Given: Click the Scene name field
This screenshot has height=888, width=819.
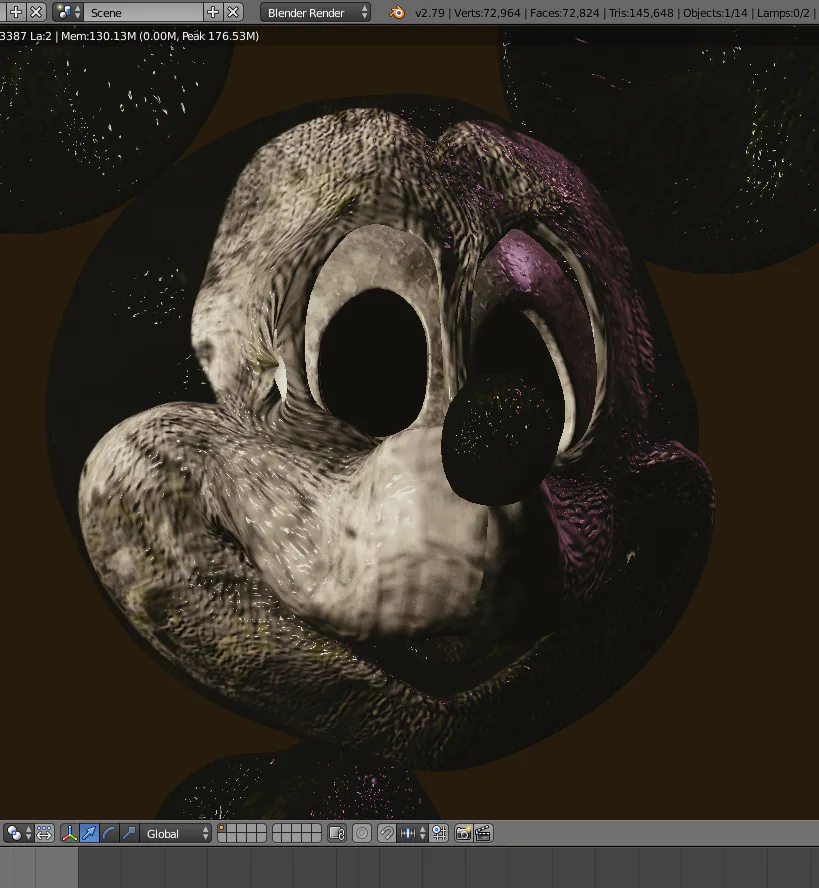Looking at the screenshot, I should tap(143, 12).
